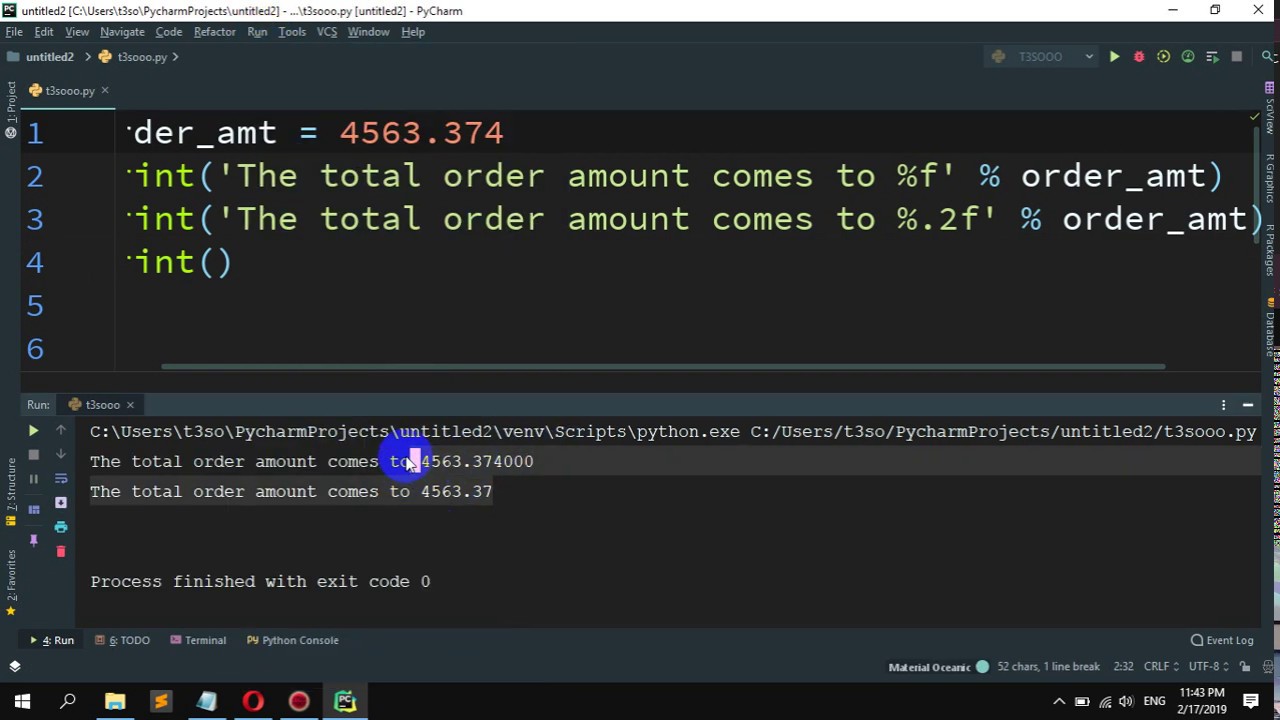
Task: Toggle scroll to end of output
Action: coord(61,503)
